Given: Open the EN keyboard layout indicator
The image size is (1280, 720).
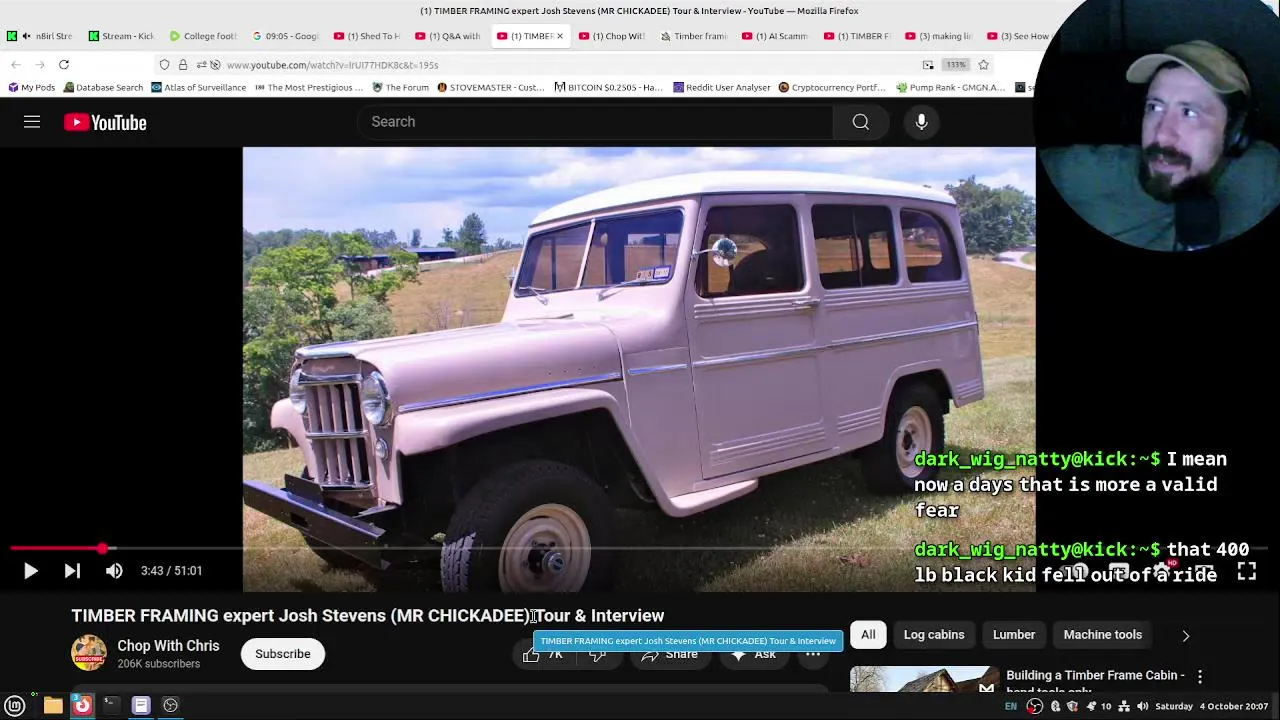Looking at the screenshot, I should (1011, 706).
